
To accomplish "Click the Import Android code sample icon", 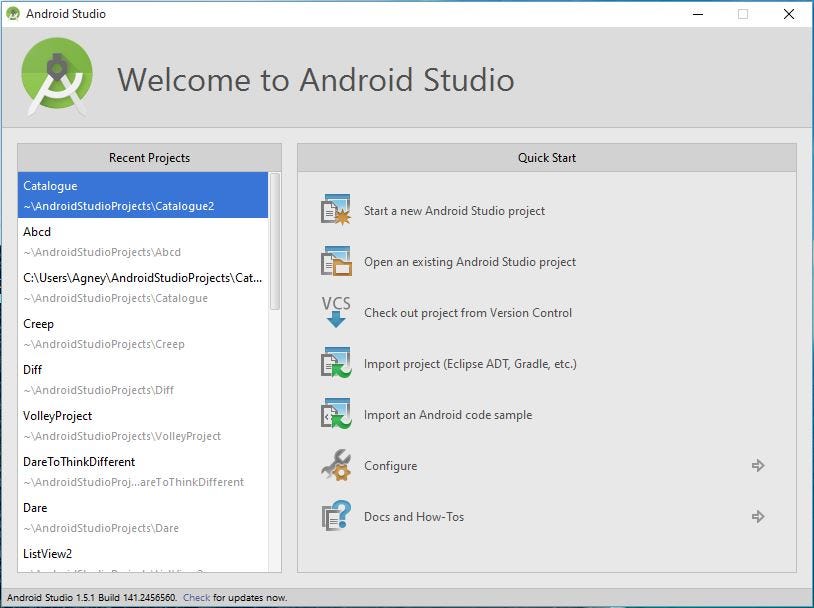I will [x=335, y=415].
